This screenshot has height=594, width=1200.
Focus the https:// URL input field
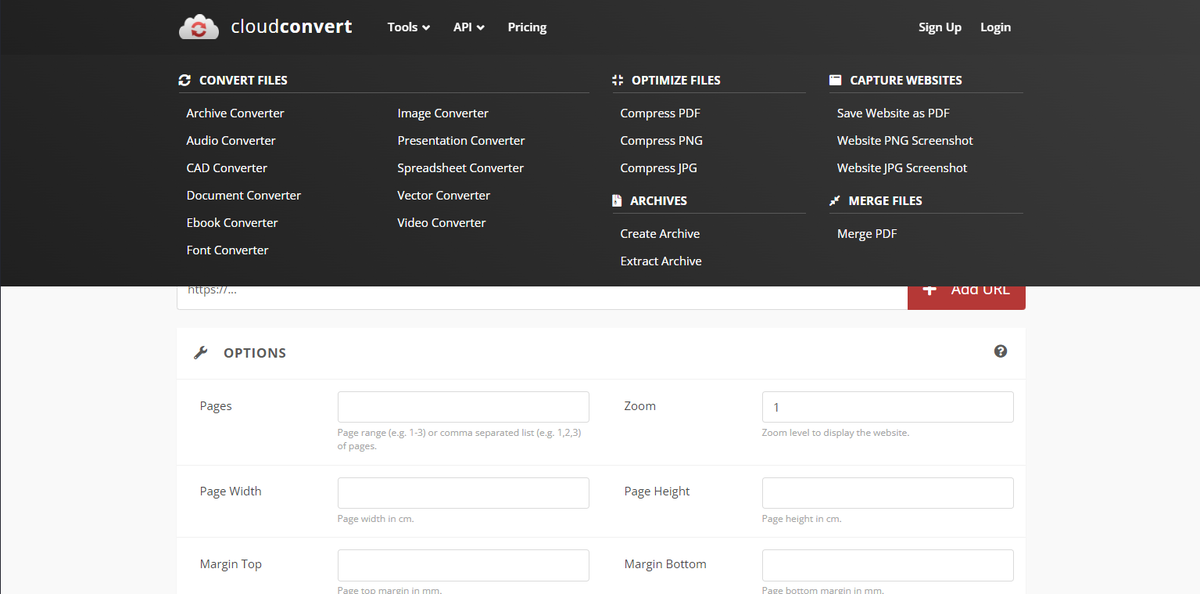(542, 297)
